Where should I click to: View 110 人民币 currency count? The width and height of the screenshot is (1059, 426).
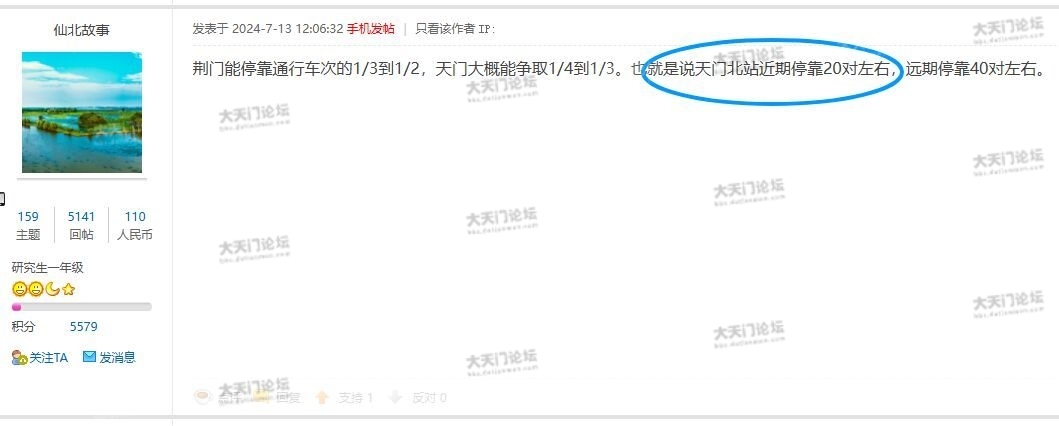(134, 225)
